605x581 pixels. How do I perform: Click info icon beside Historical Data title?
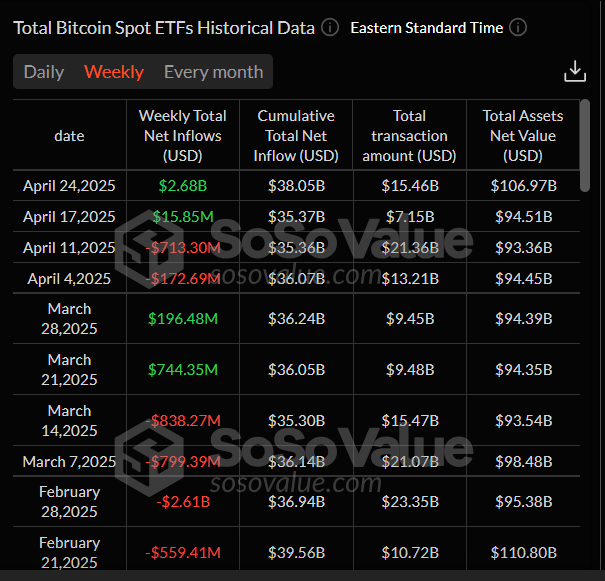330,28
